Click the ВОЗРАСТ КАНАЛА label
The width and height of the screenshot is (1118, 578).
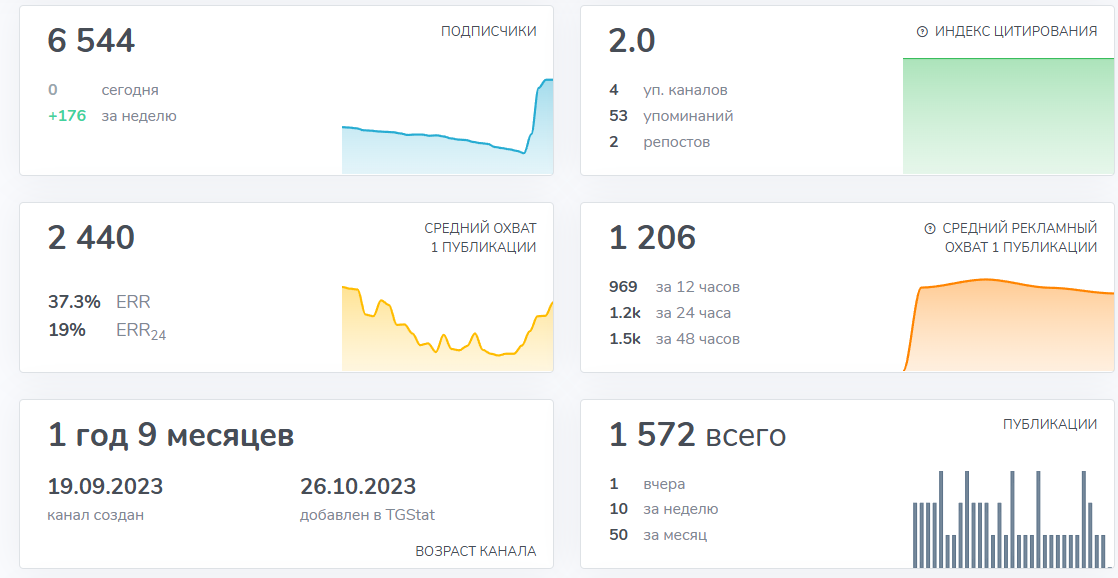pos(476,551)
